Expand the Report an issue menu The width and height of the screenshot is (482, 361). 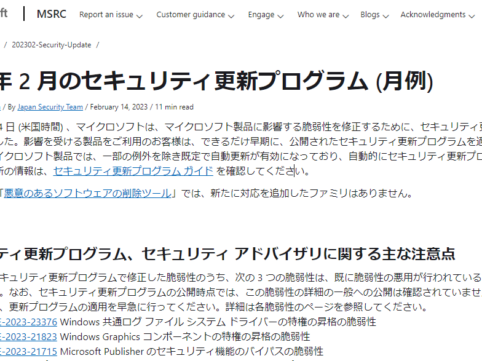(111, 15)
